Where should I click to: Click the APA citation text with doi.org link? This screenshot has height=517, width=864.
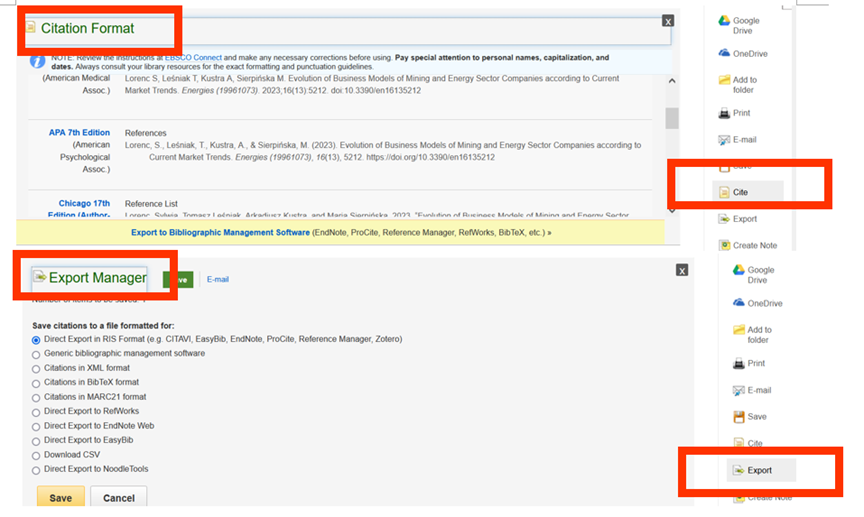point(383,151)
